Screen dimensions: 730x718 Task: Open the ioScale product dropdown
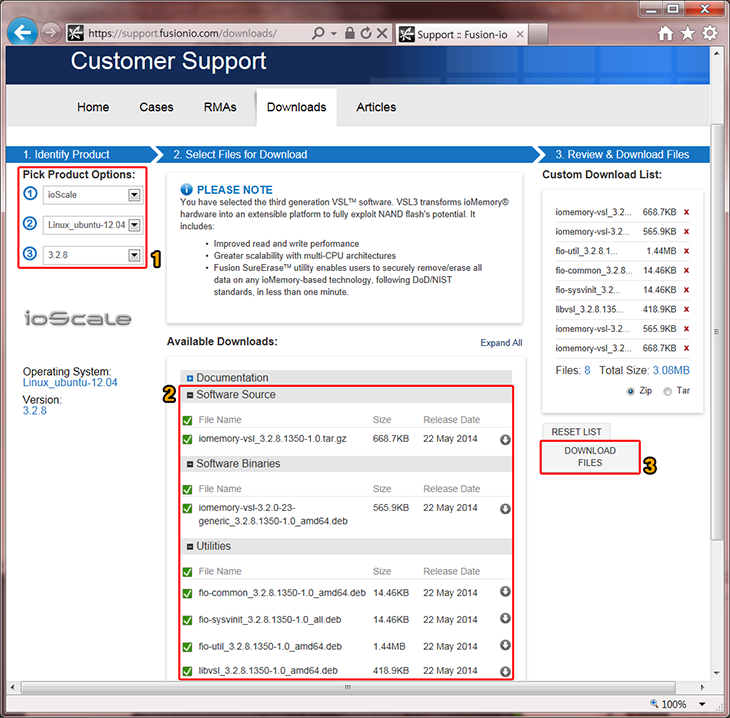tap(134, 195)
